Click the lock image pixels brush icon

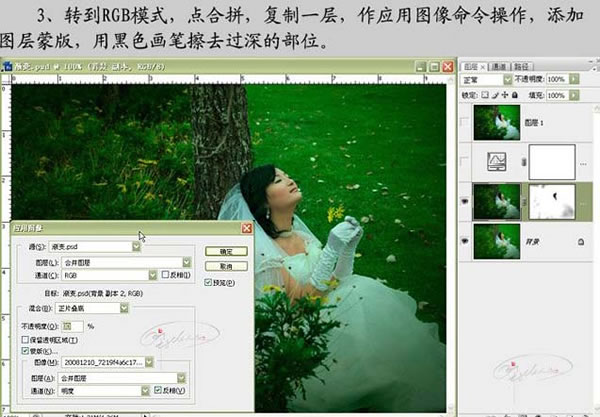click(495, 95)
